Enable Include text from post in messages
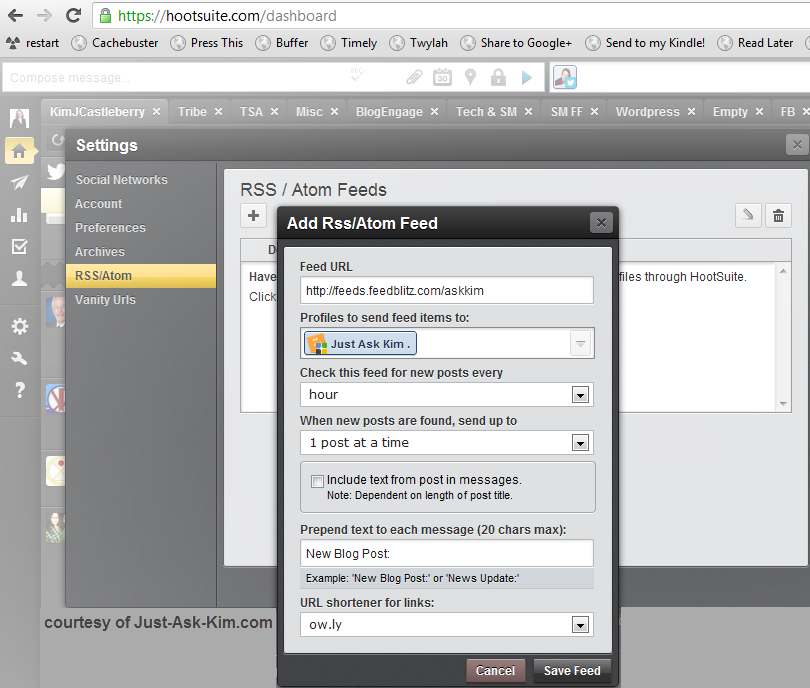Screen dimensions: 810x688 tap(317, 481)
